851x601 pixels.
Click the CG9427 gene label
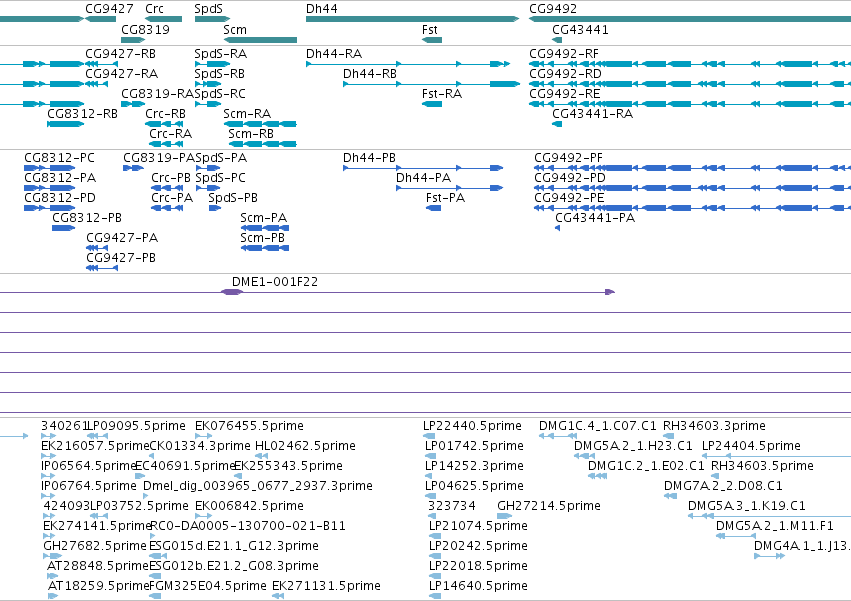pyautogui.click(x=109, y=9)
